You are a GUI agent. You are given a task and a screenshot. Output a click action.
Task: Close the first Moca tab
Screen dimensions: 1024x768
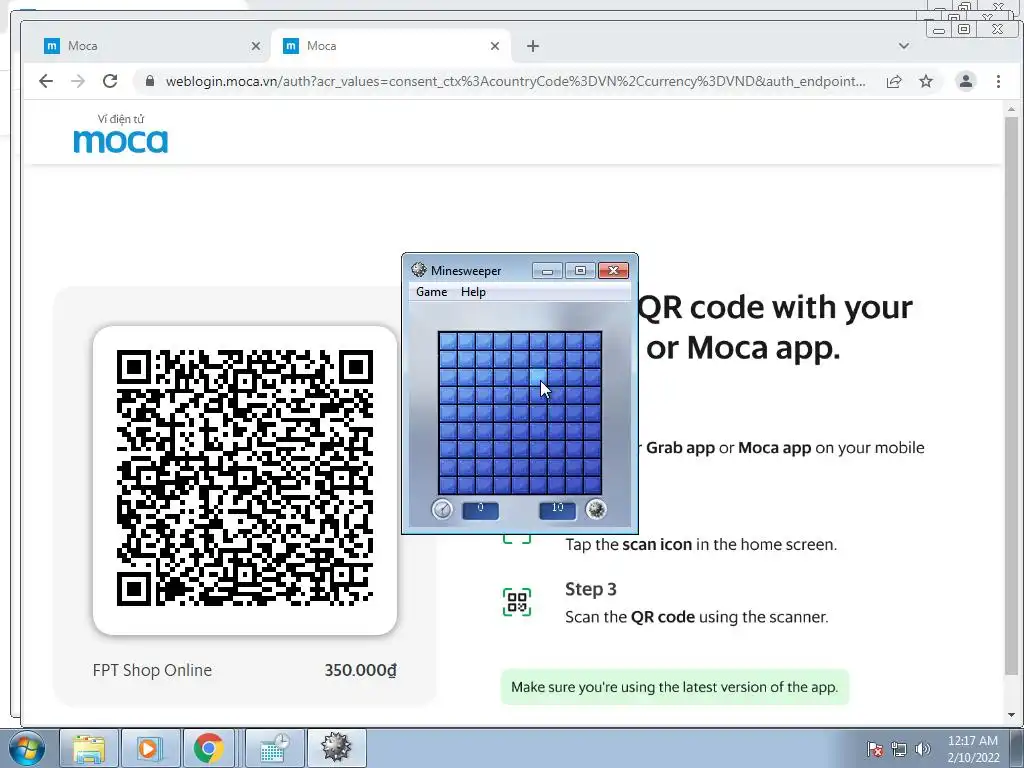[256, 46]
